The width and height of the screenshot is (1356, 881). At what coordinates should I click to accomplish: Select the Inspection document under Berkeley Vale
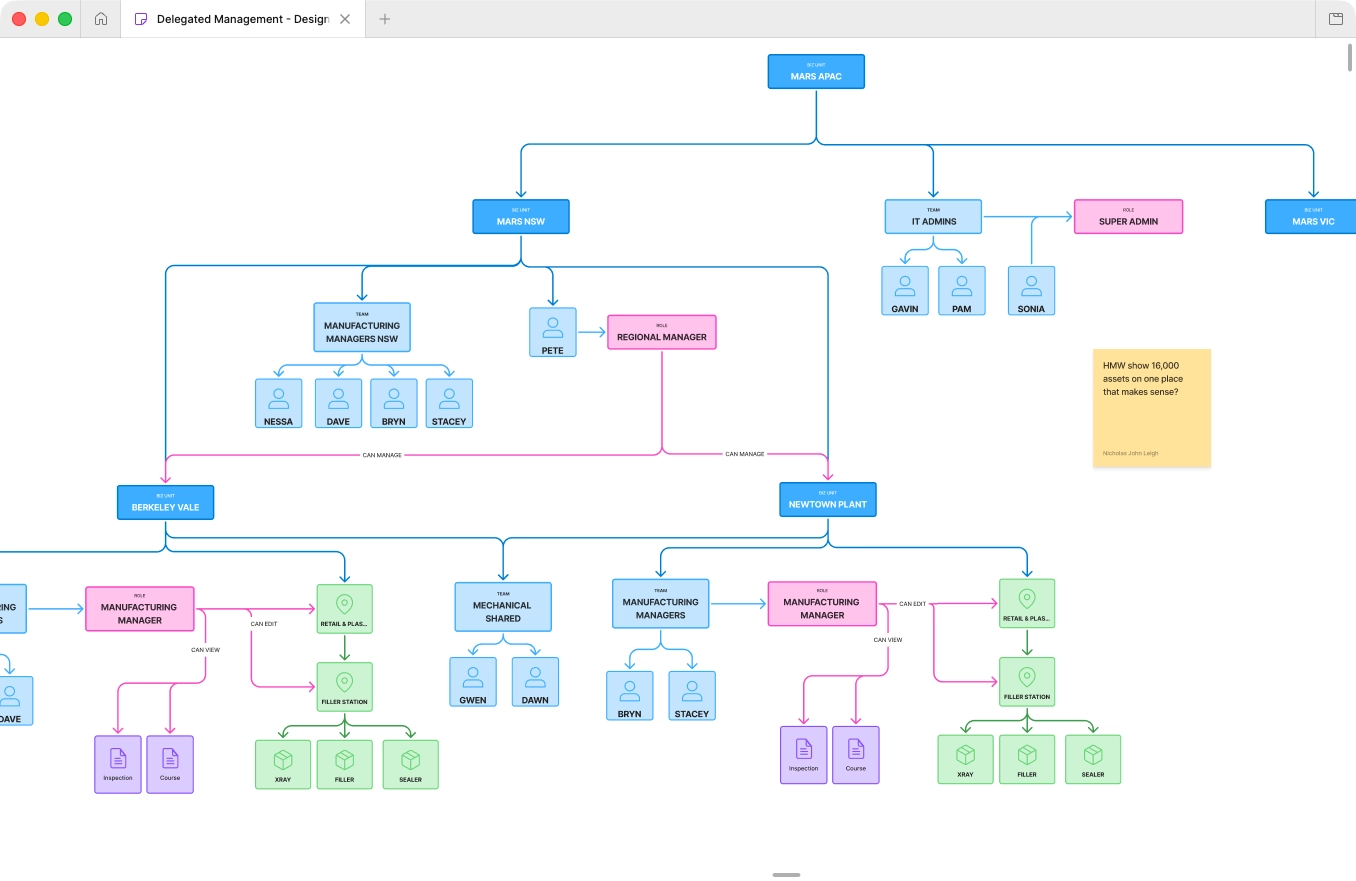(x=118, y=765)
